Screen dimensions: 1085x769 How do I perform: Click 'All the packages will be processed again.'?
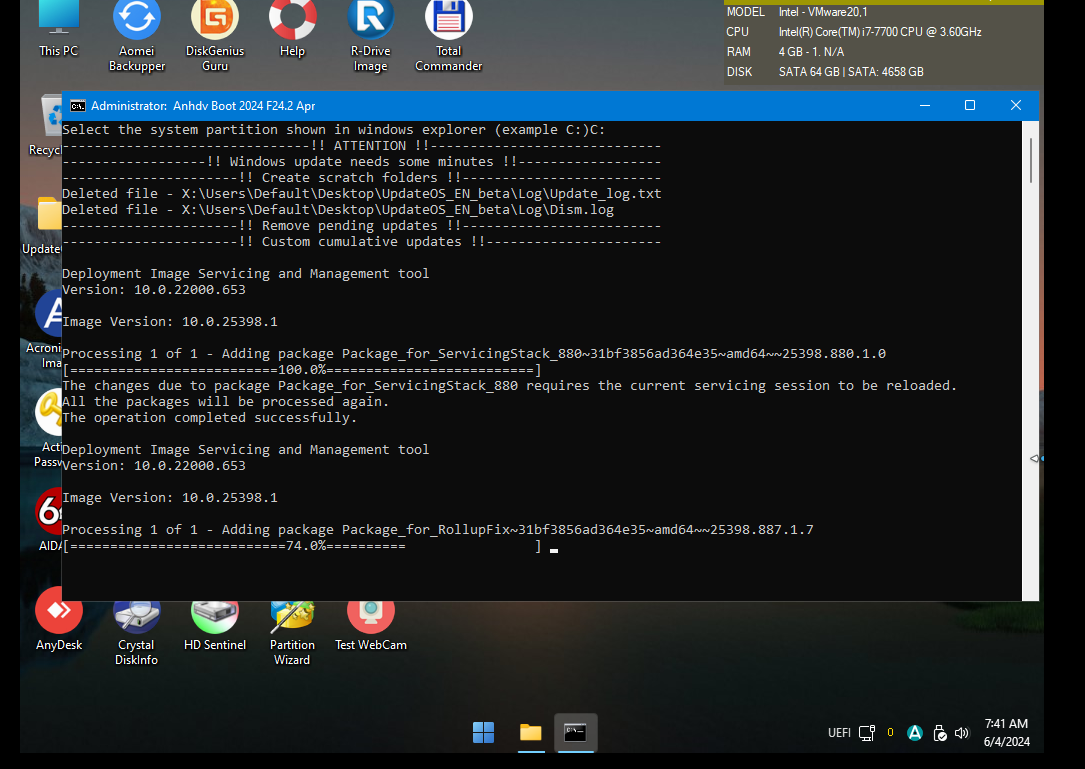tap(226, 402)
